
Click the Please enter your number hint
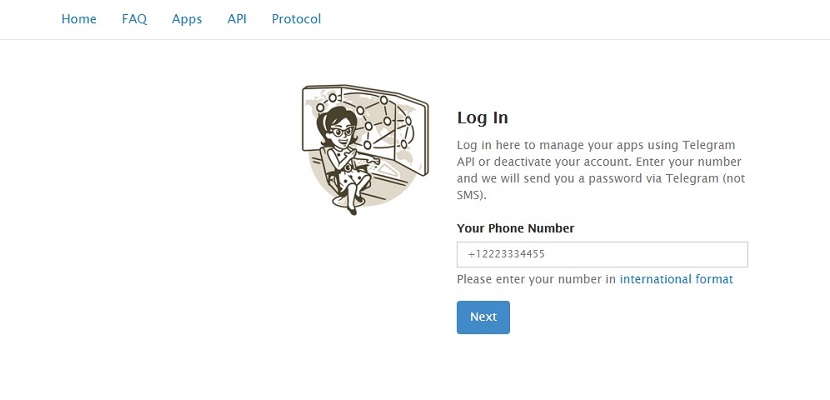[536, 279]
